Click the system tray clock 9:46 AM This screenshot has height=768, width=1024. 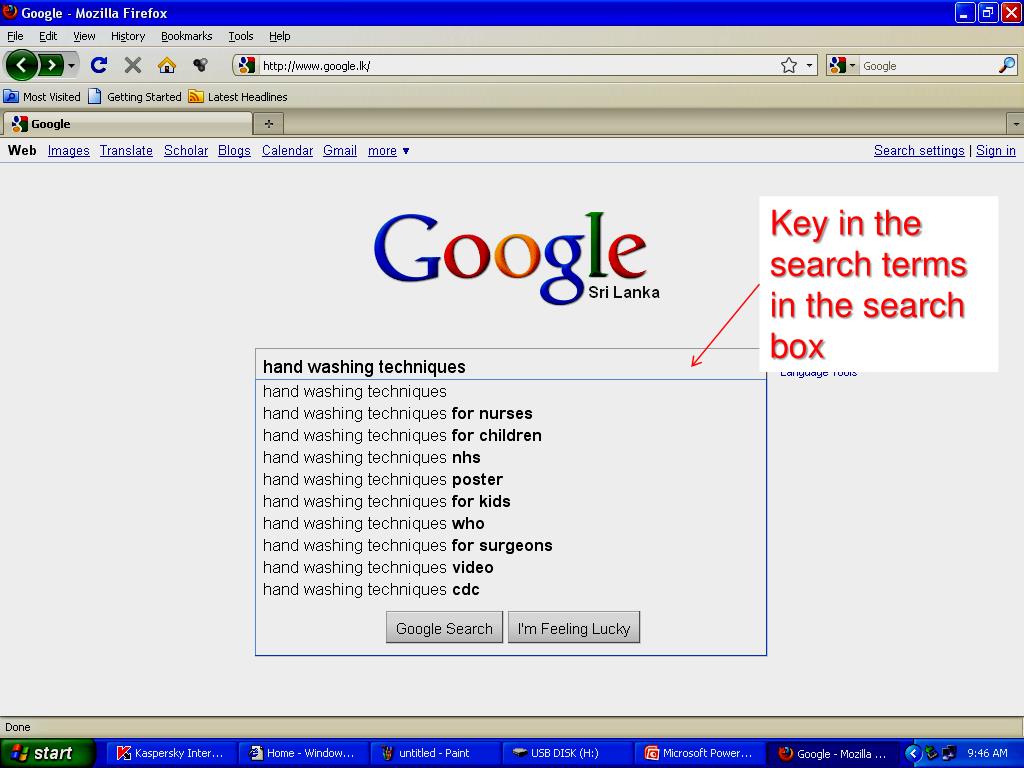[987, 753]
